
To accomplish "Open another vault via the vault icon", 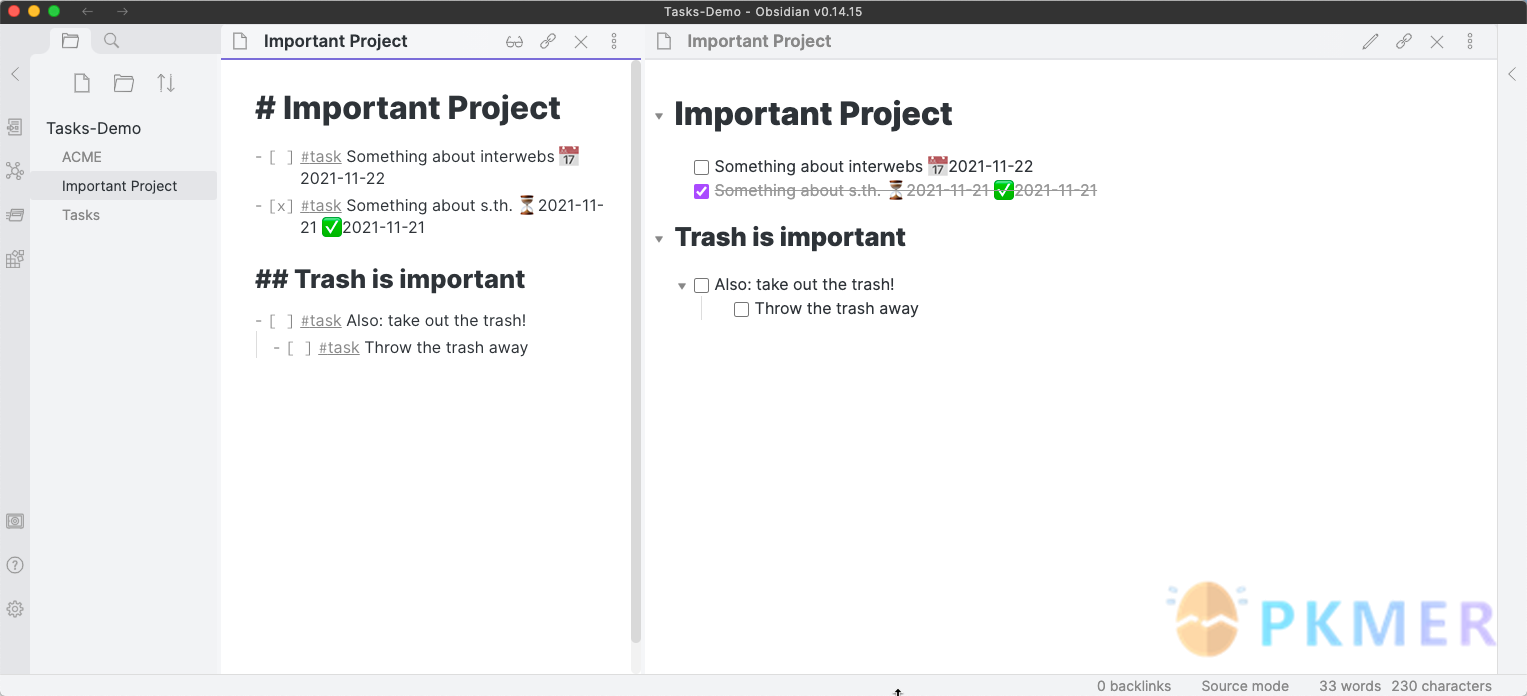I will click(15, 521).
